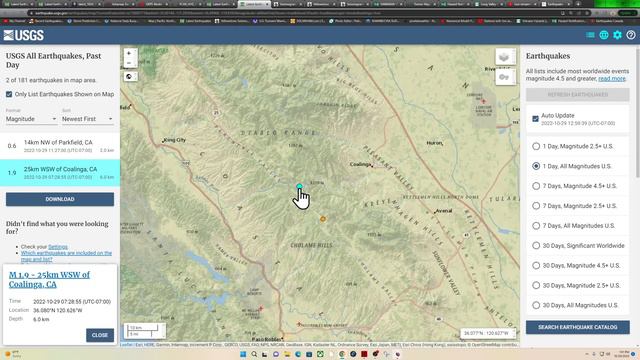Open the Settings link in sidebar
Screen dimensions: 640x360
(x=58, y=247)
